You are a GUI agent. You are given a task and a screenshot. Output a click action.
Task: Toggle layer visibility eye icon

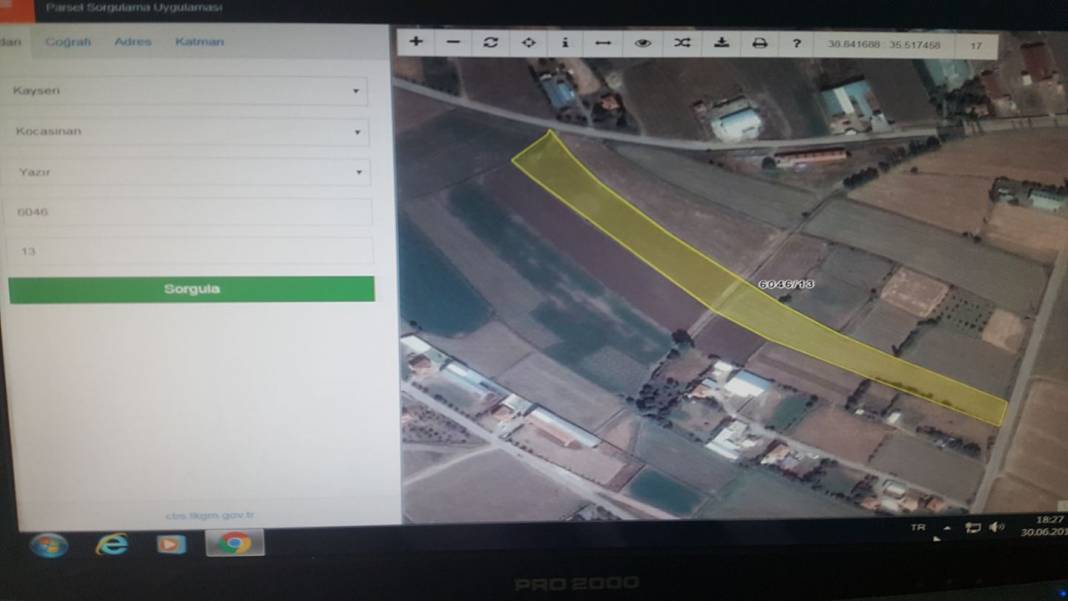click(643, 43)
